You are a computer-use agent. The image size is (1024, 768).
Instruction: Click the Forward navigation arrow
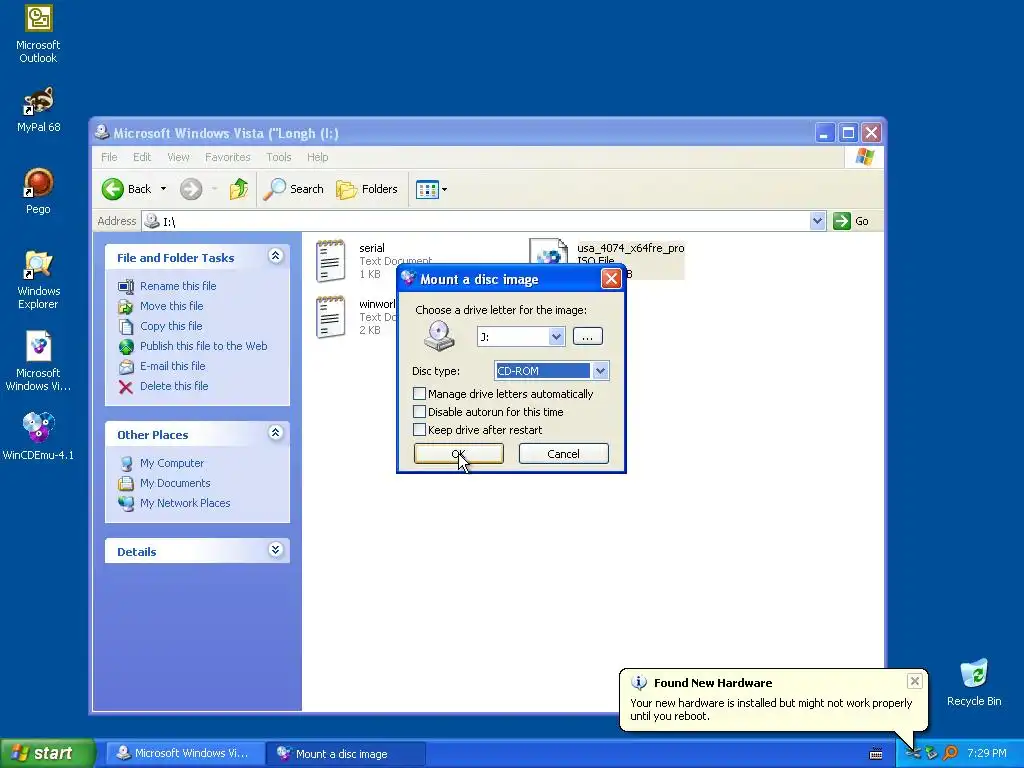(x=191, y=189)
